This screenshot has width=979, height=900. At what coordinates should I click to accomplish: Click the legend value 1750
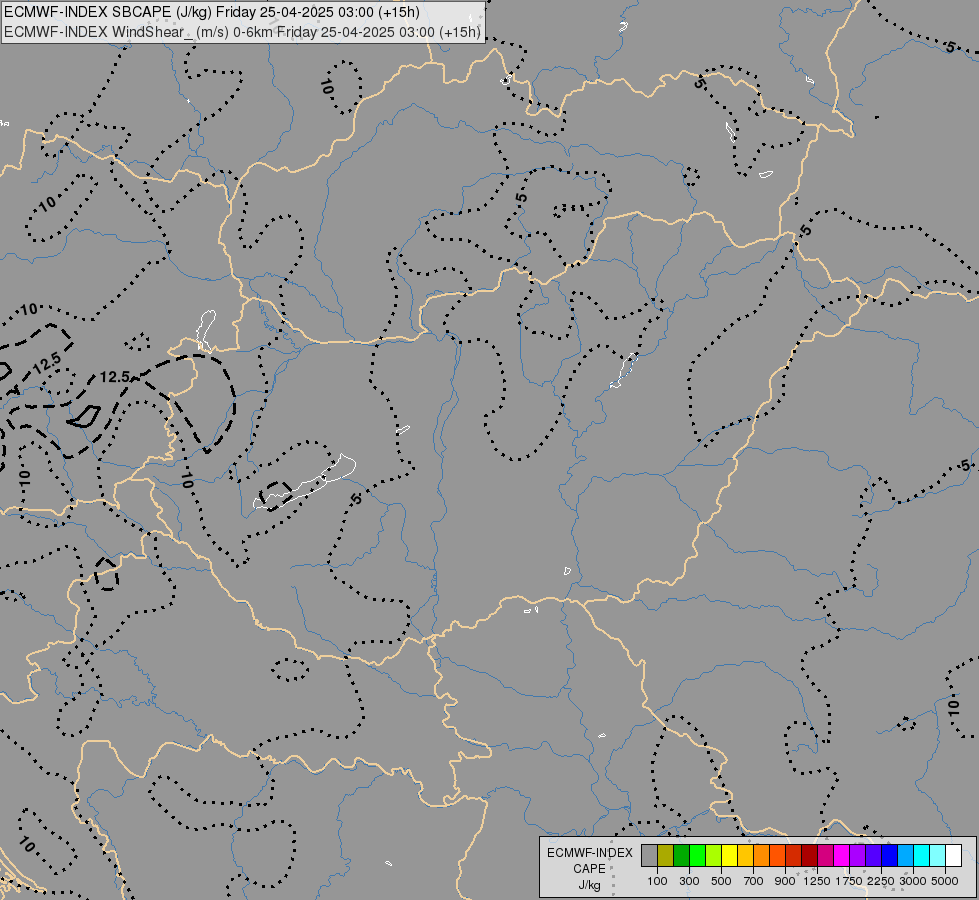[849, 881]
